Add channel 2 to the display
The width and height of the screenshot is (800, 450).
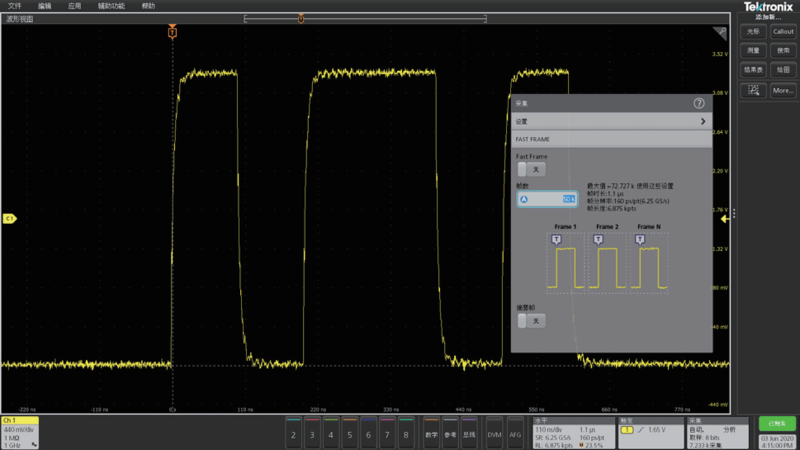tap(293, 435)
